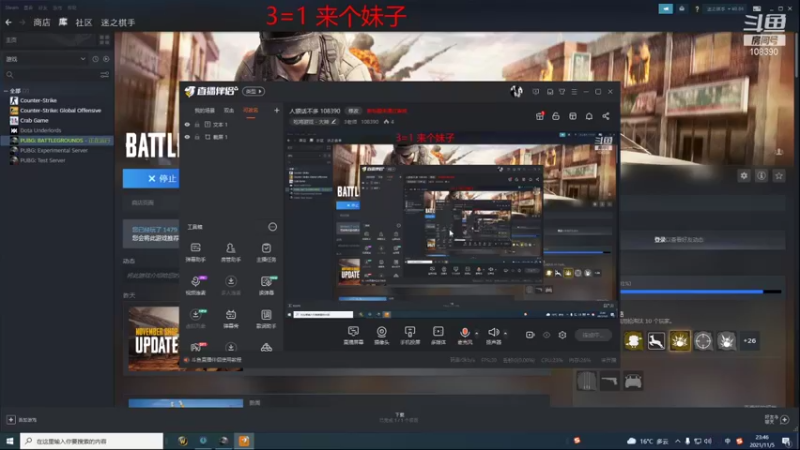800x450 pixels.
Task: Open the advanced filter icon beside the library search
Action: (105, 75)
